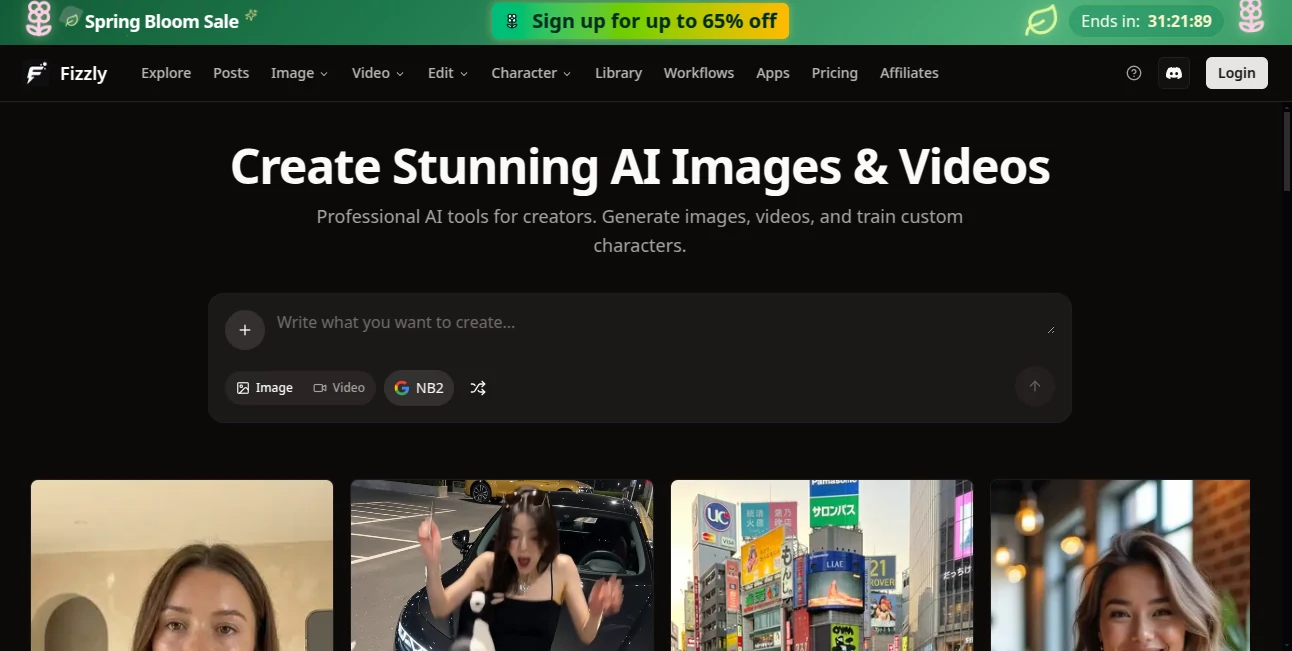Expand the Video menu dropdown
Screen dimensions: 1292x651
[378, 73]
